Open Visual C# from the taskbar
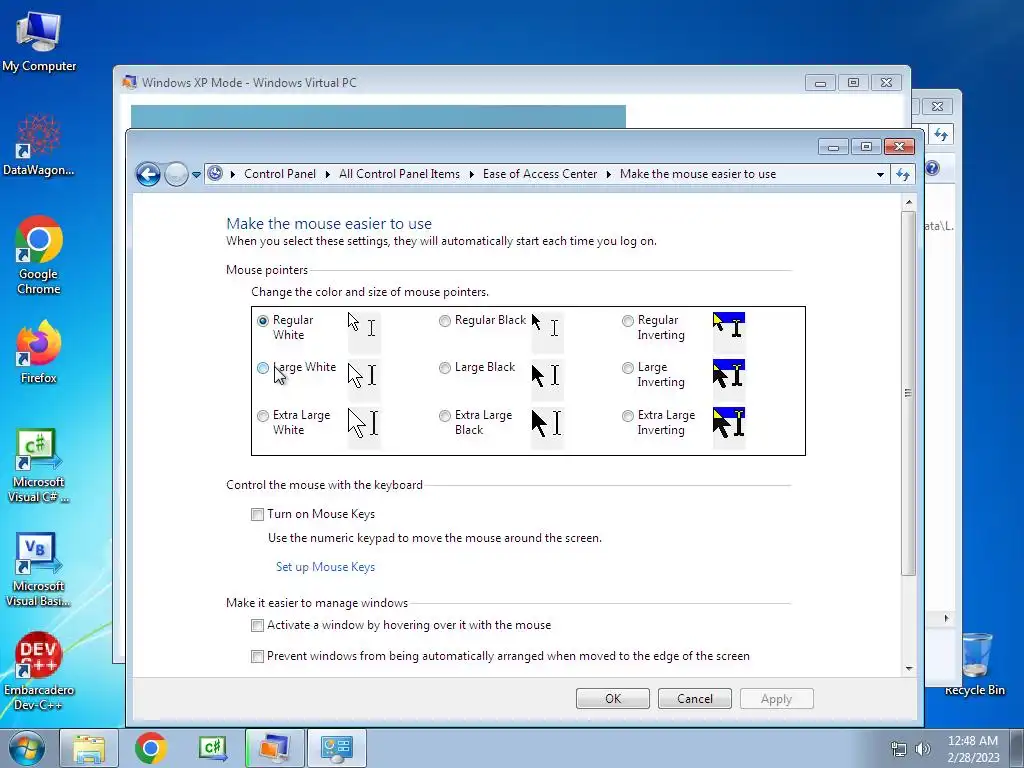 tap(213, 748)
